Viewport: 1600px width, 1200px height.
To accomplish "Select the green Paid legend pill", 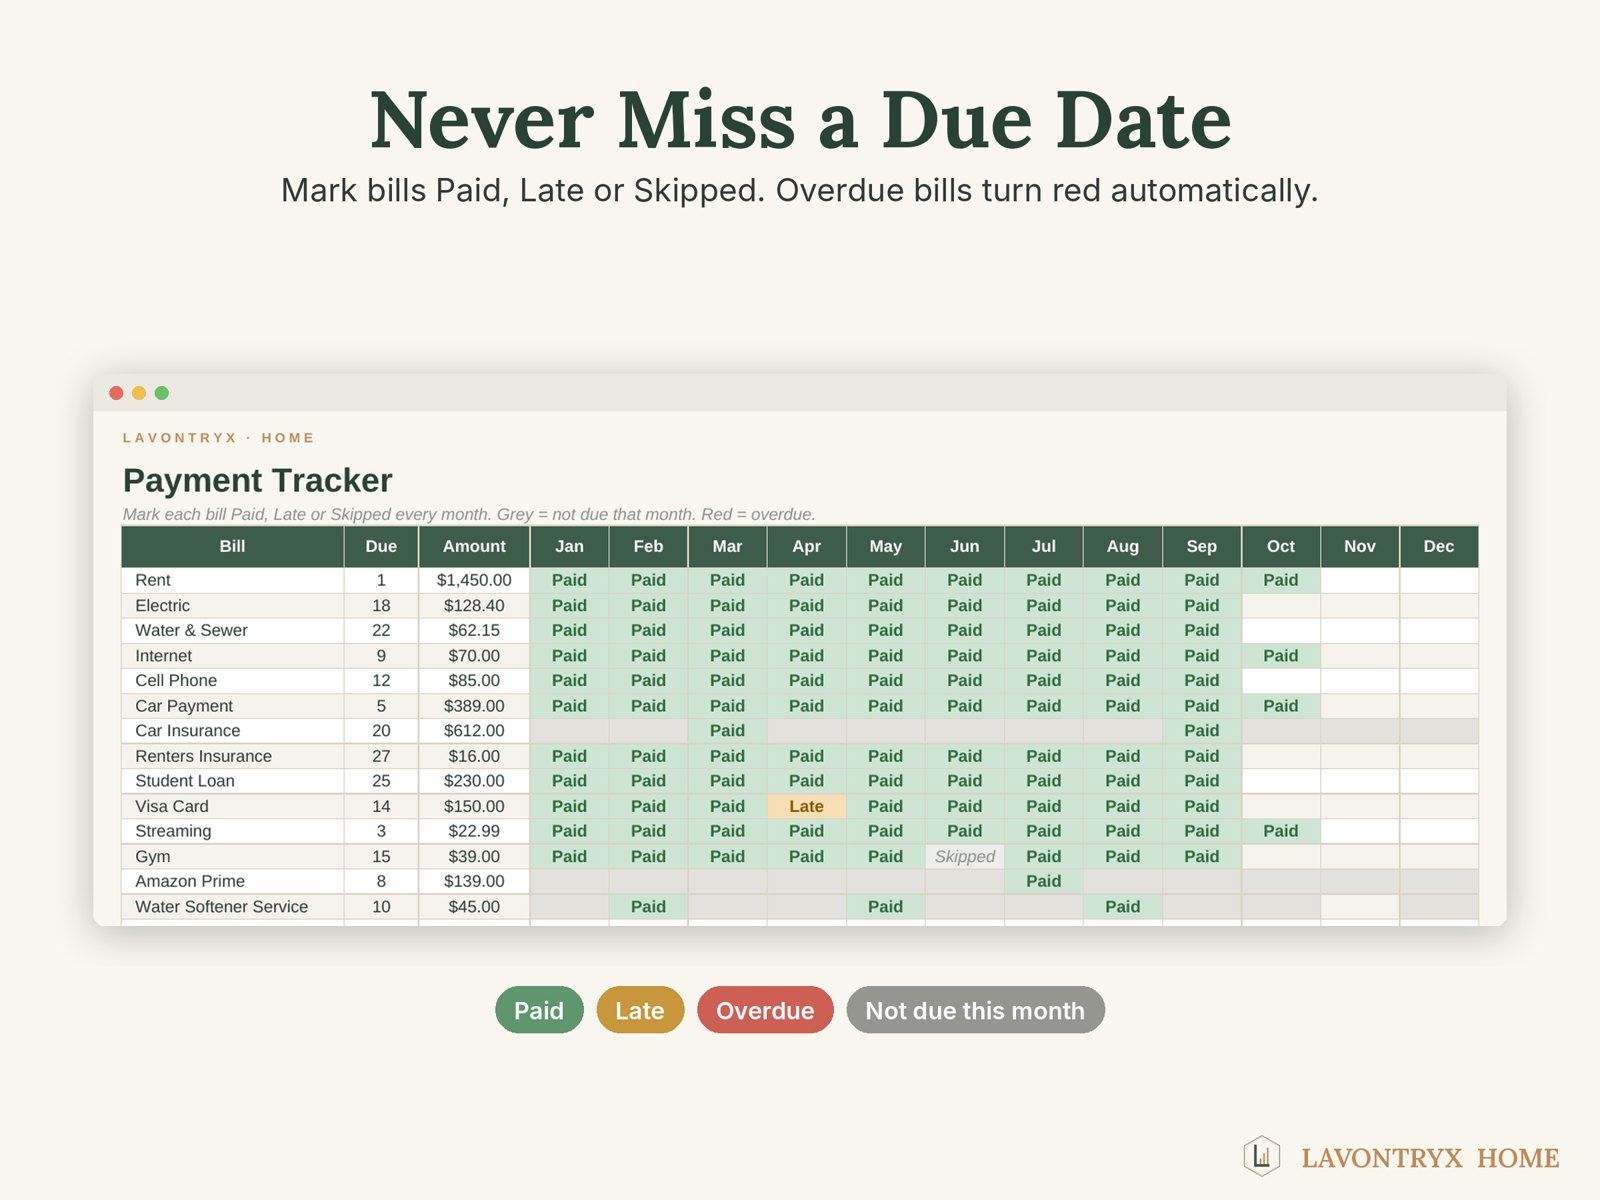I will pyautogui.click(x=539, y=1010).
